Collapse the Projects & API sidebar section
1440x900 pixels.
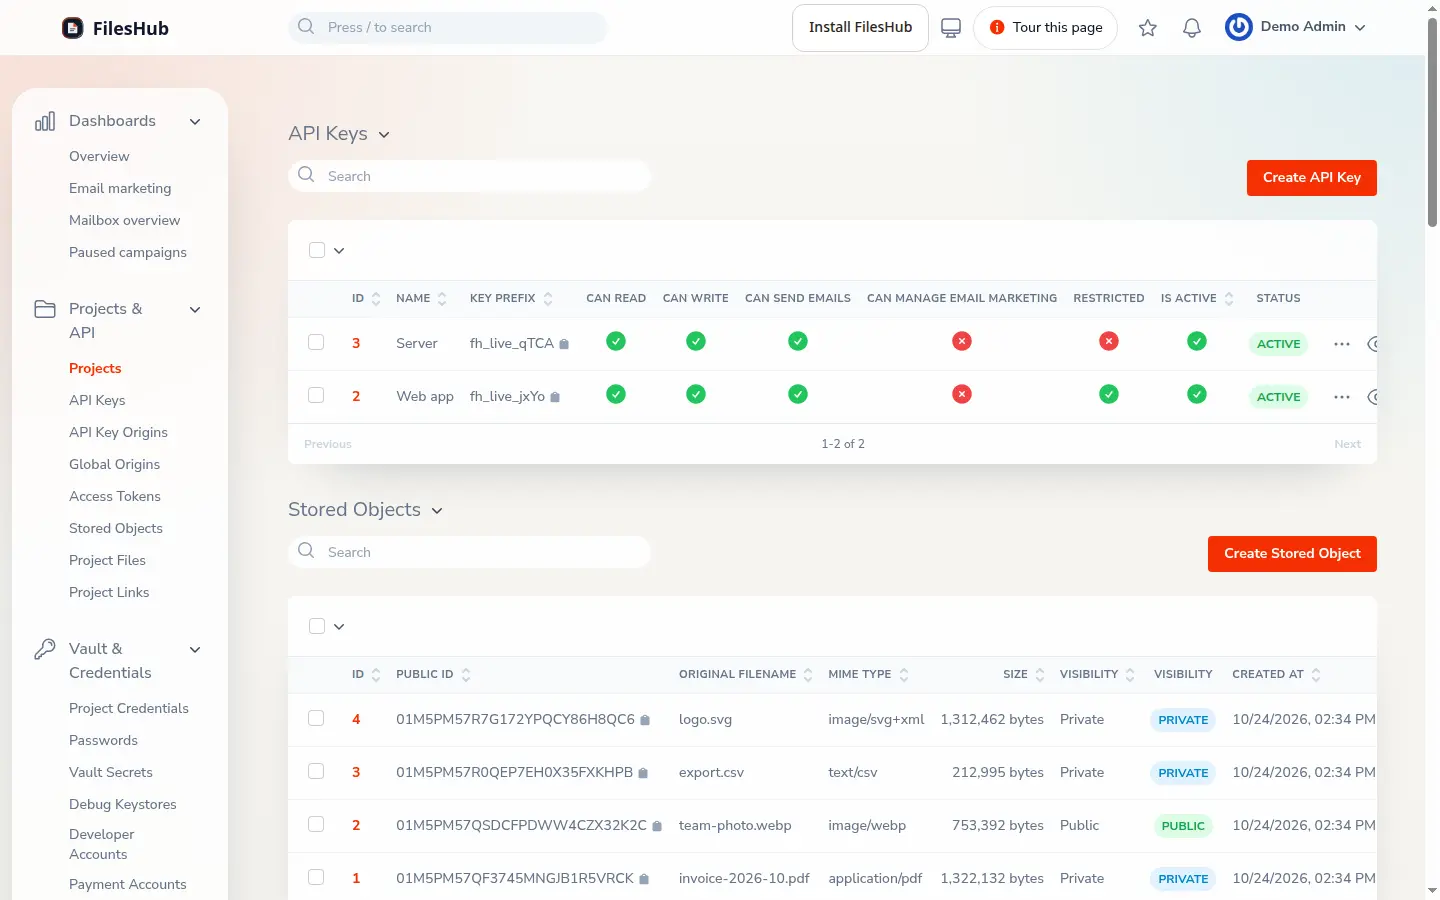point(195,310)
